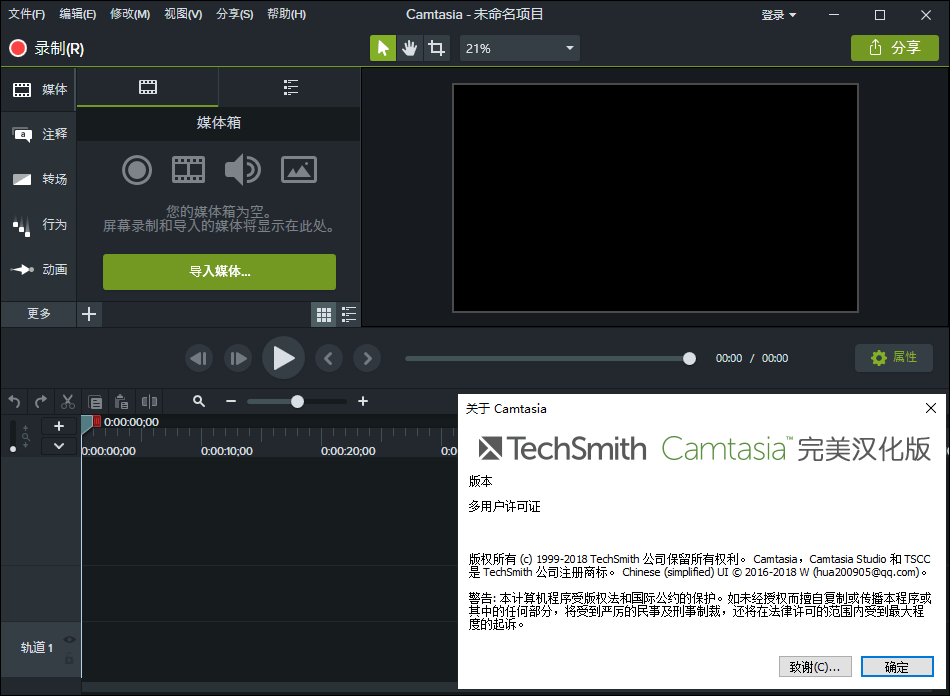Image resolution: width=950 pixels, height=696 pixels.
Task: Add a new track with the plus button
Action: [x=59, y=426]
